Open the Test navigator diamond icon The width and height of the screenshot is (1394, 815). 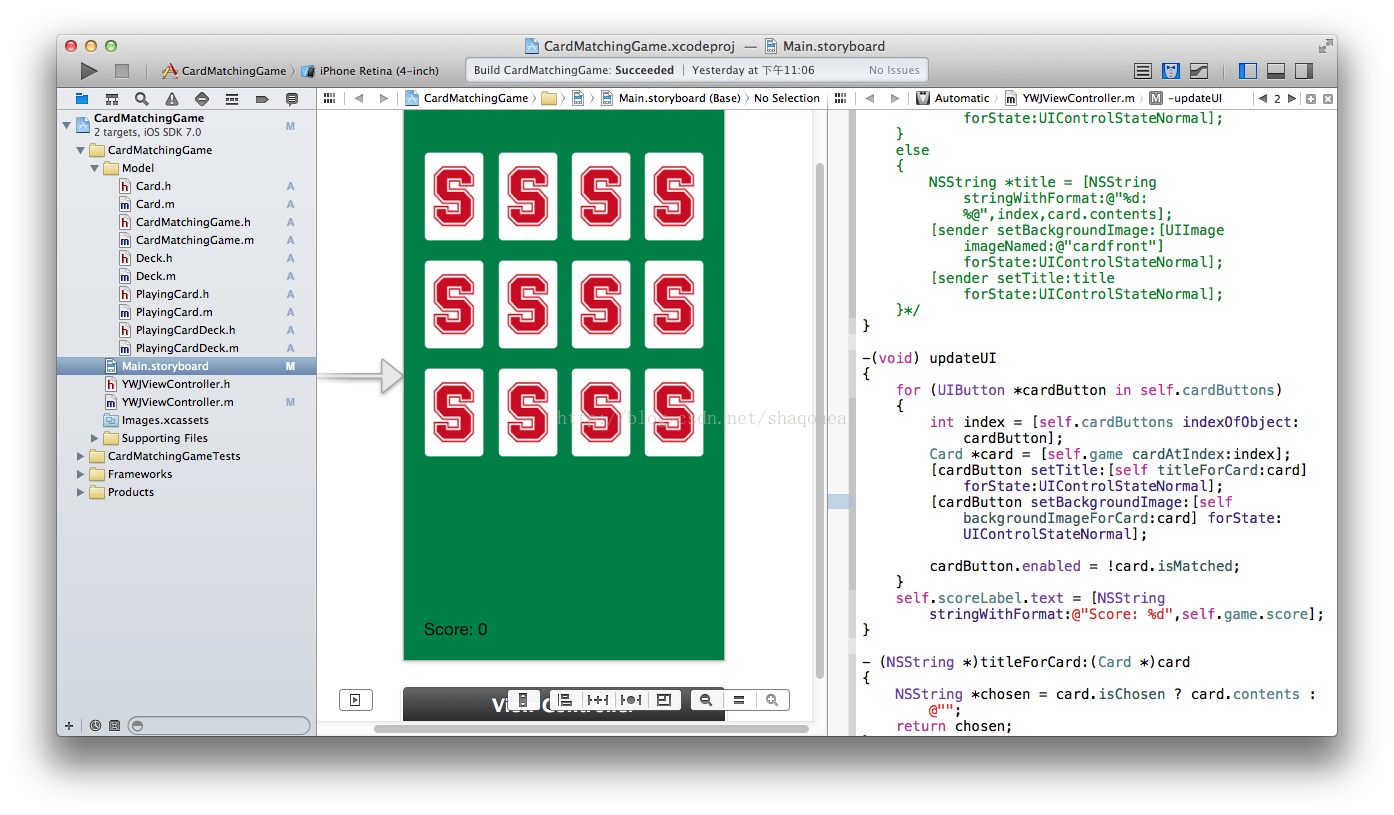(x=202, y=99)
